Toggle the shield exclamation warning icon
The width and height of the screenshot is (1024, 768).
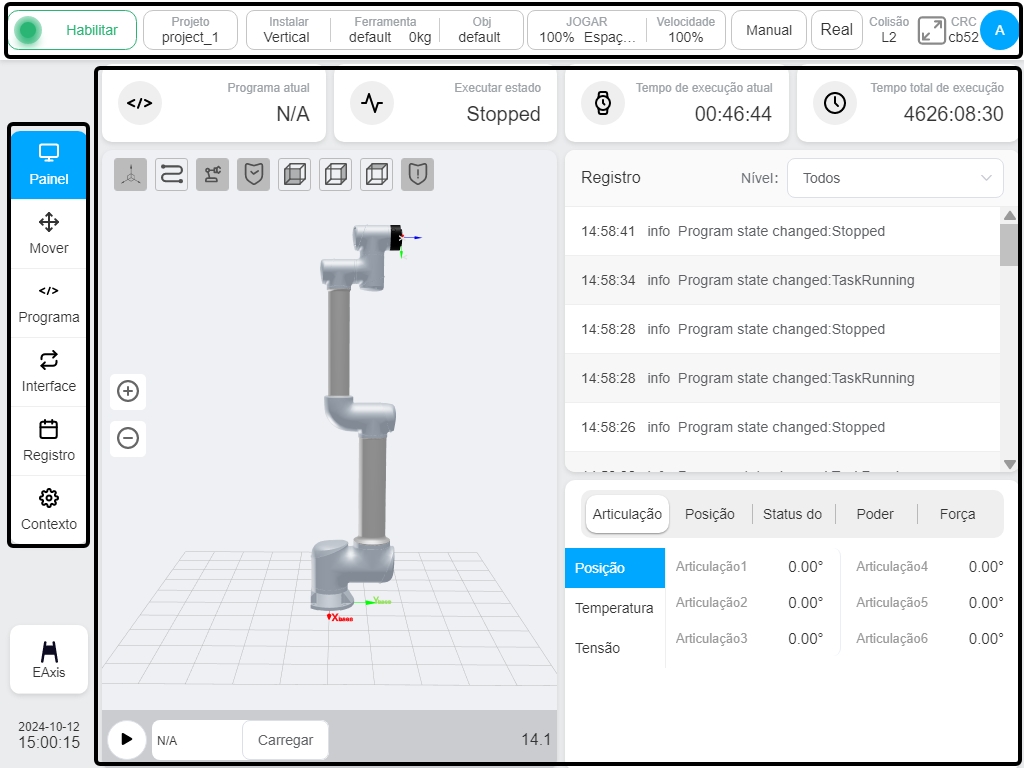(x=417, y=175)
